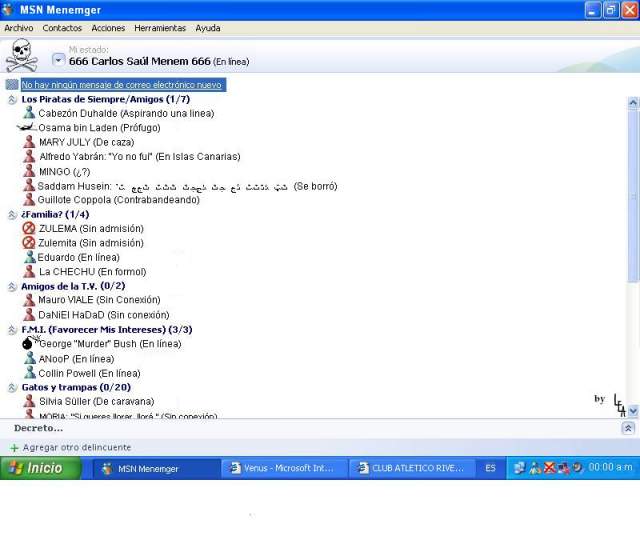This screenshot has width=640, height=556.
Task: Collapse the ¿Familia? contact group
Action: [x=12, y=215]
